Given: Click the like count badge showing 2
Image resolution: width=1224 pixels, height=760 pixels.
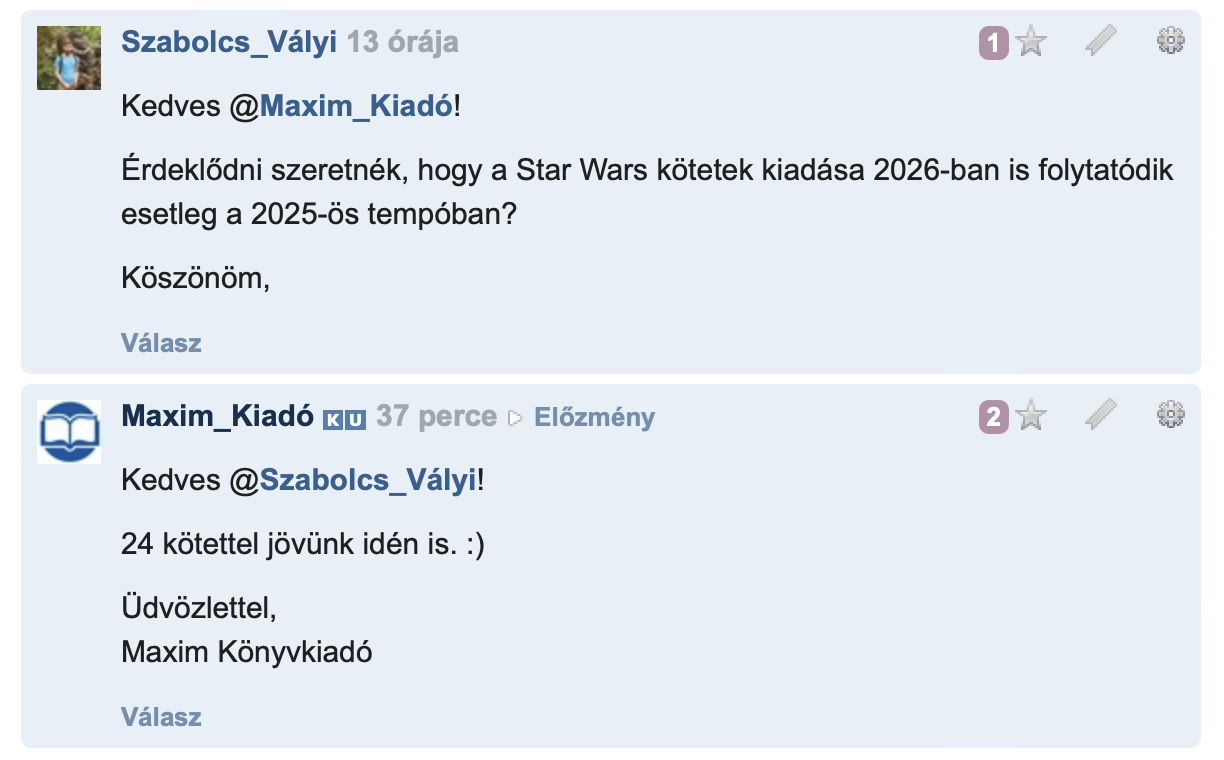Looking at the screenshot, I should tap(993, 417).
